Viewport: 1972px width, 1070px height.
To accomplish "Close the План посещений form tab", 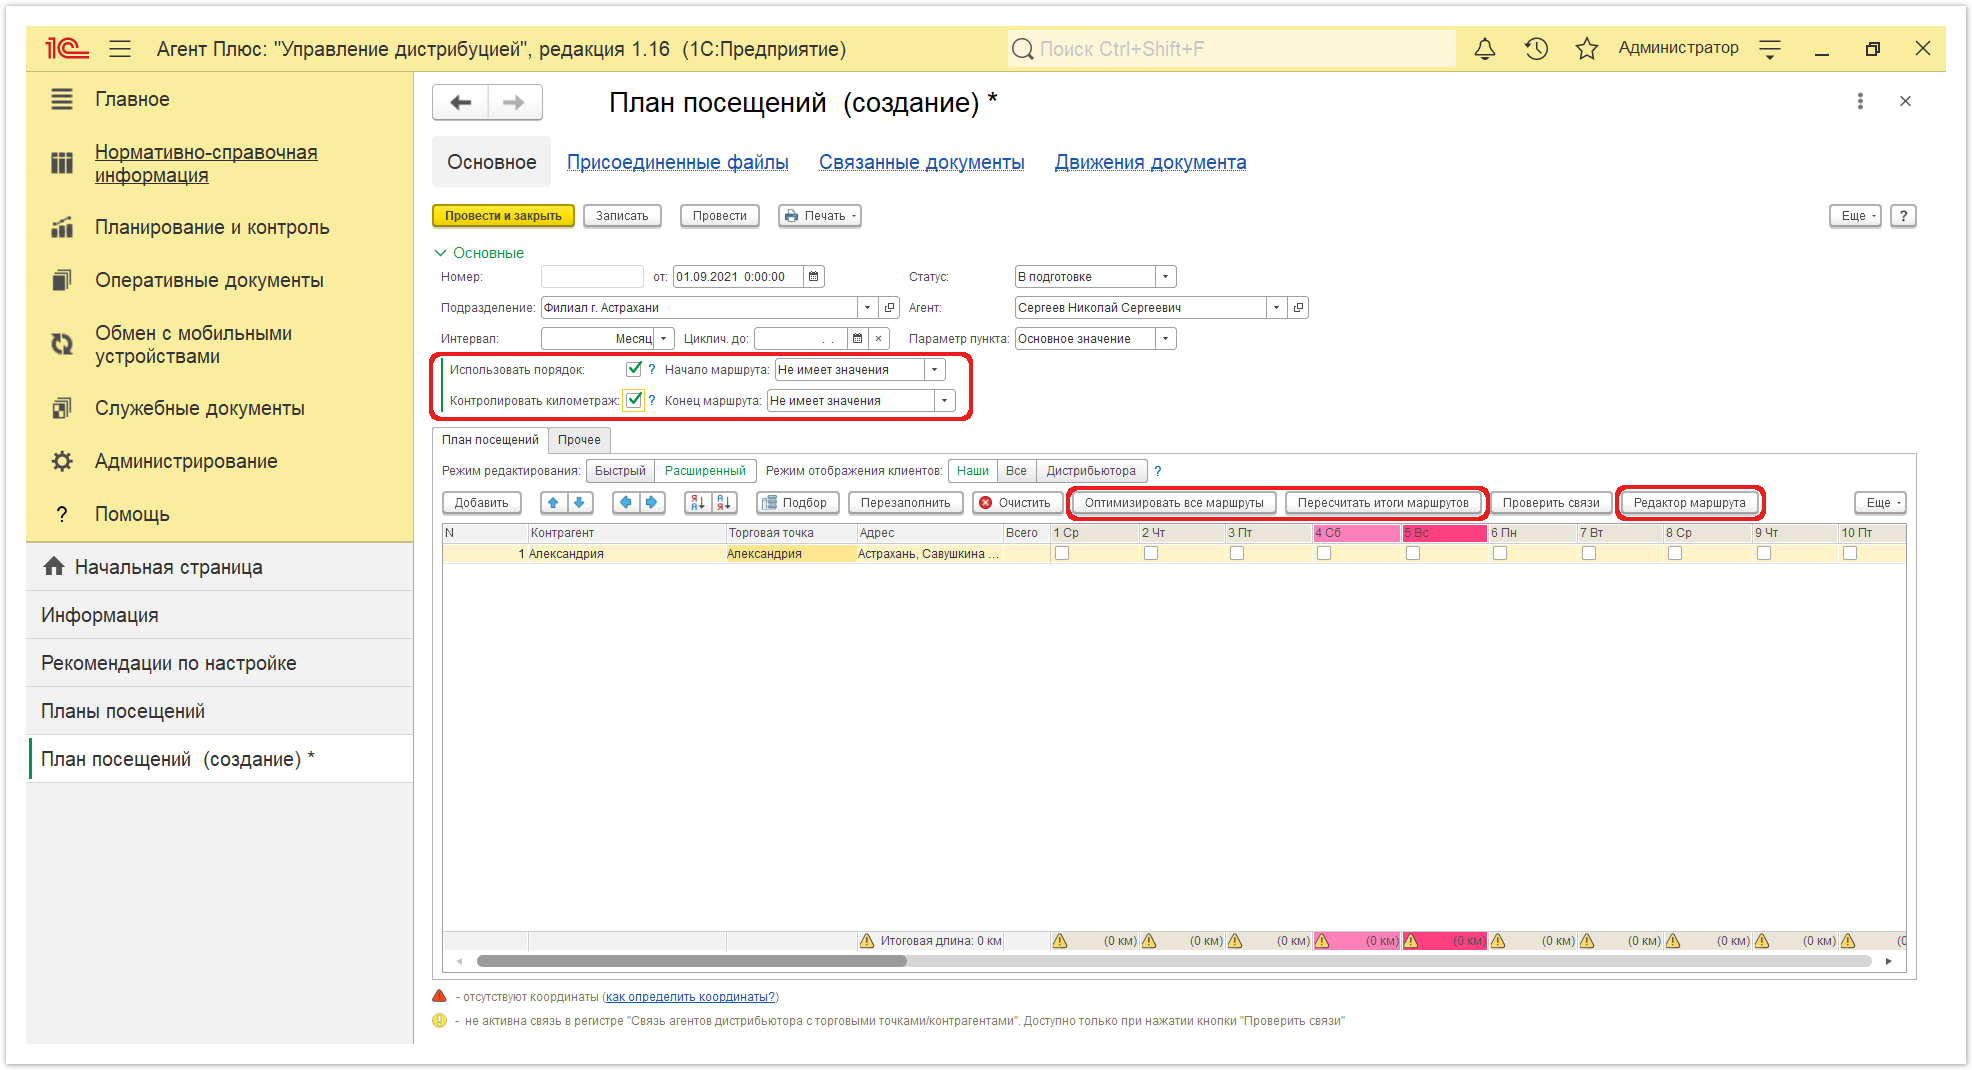I will point(1905,101).
